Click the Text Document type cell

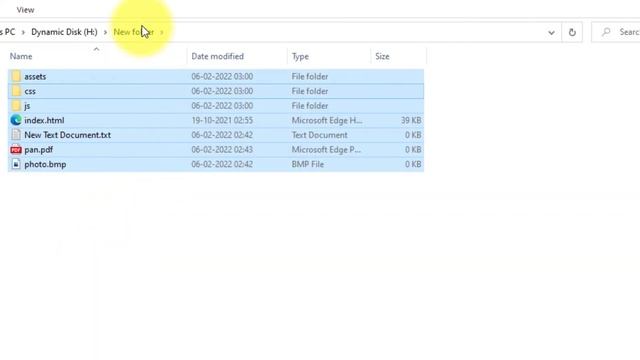pos(319,135)
